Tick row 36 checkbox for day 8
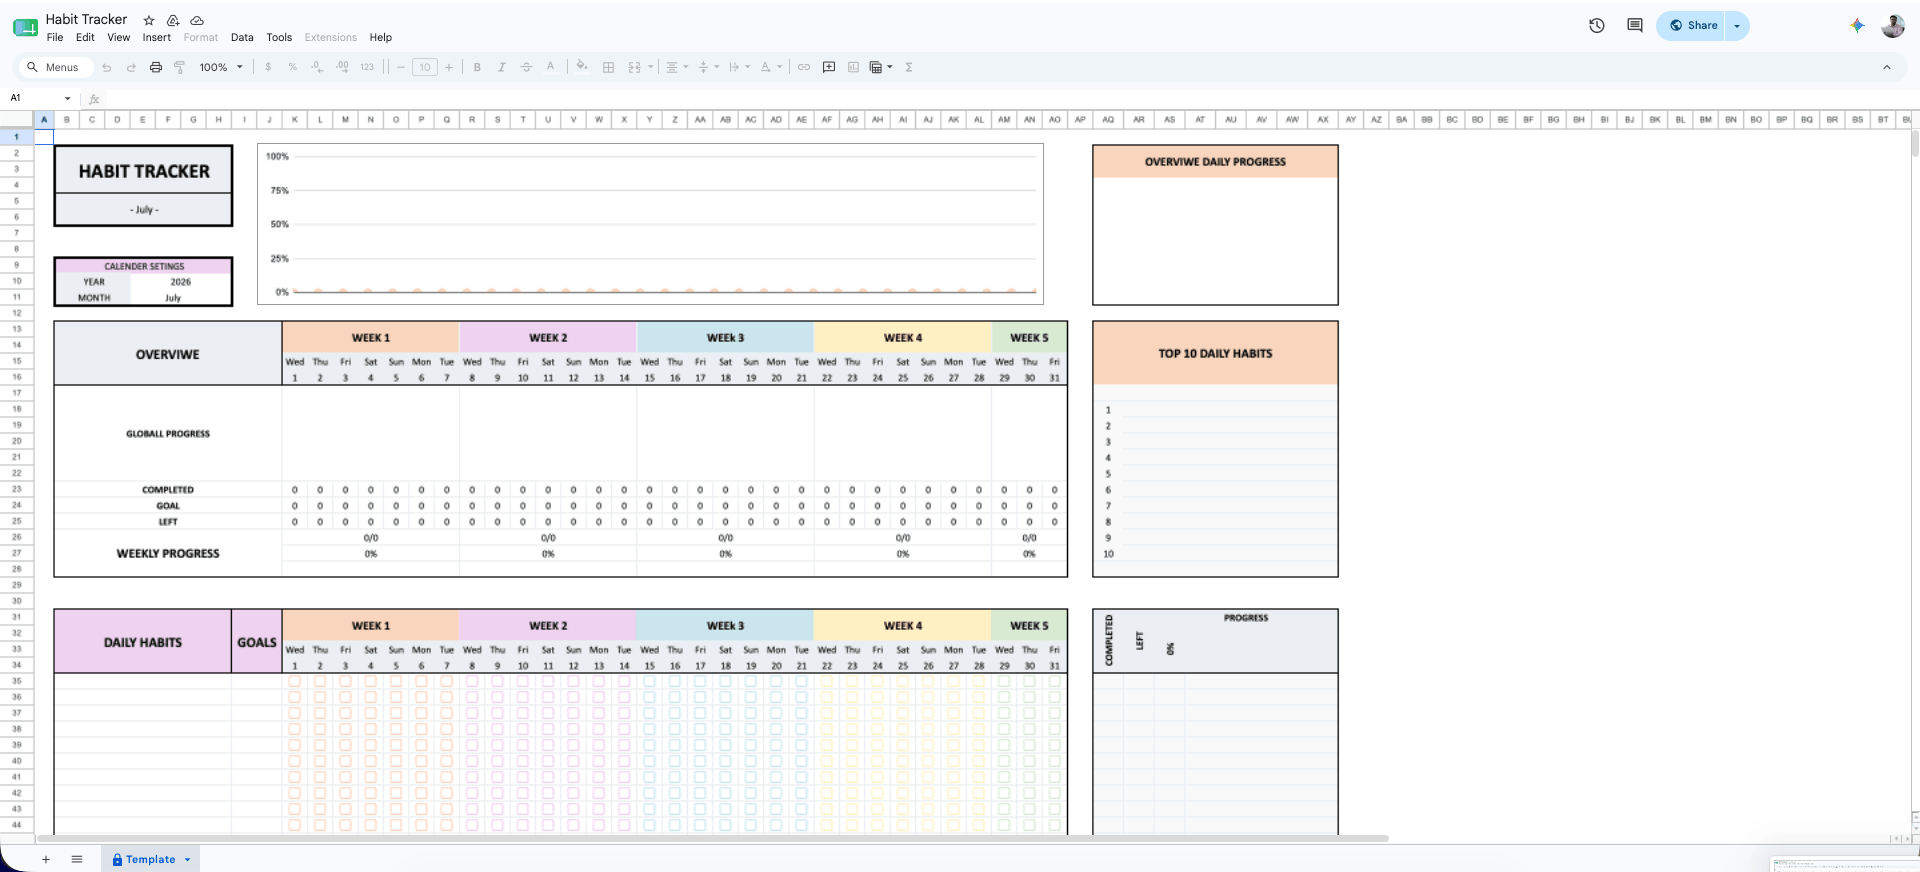The height and width of the screenshot is (872, 1920). 472,697
